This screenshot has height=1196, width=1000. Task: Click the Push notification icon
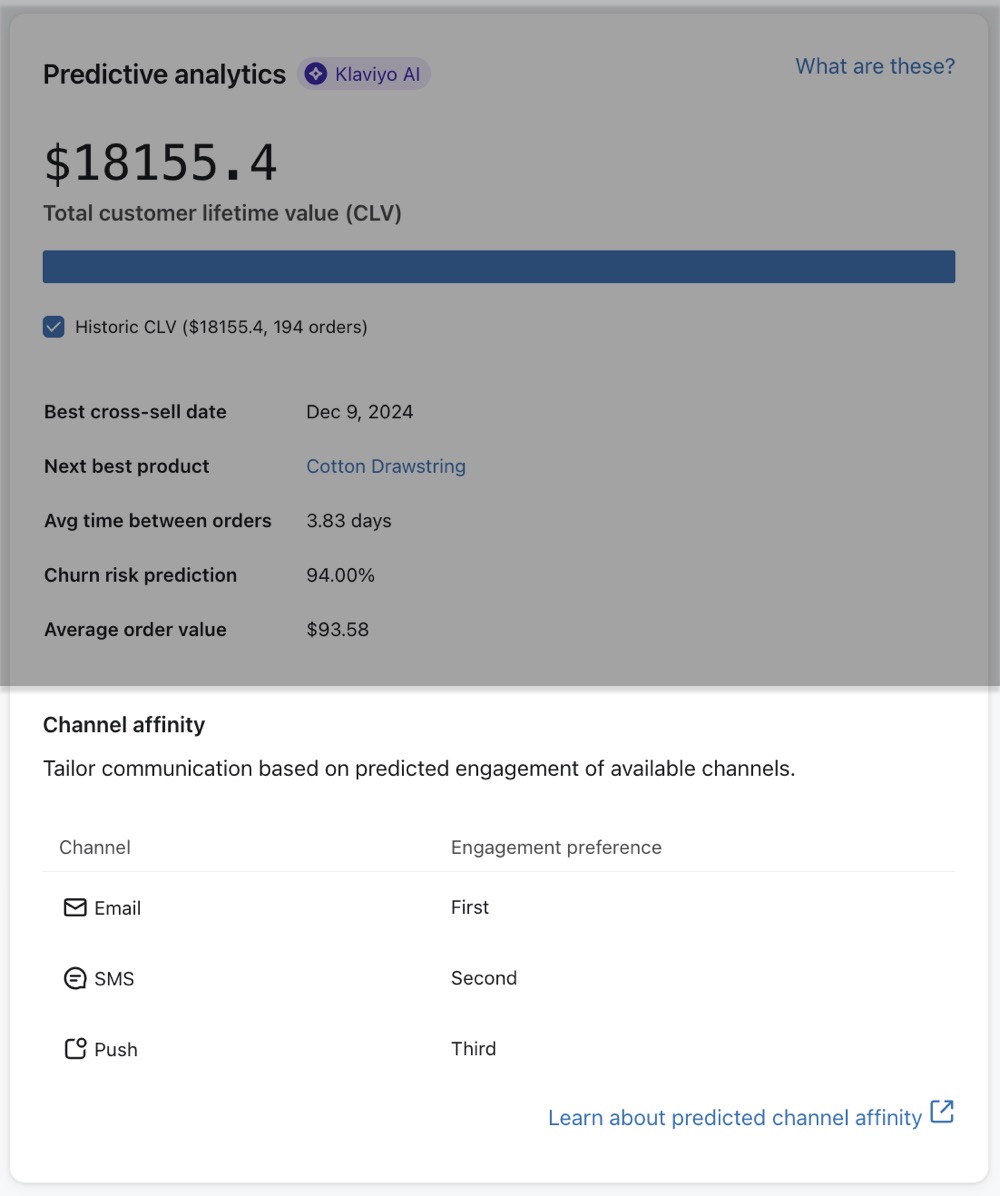(75, 1049)
